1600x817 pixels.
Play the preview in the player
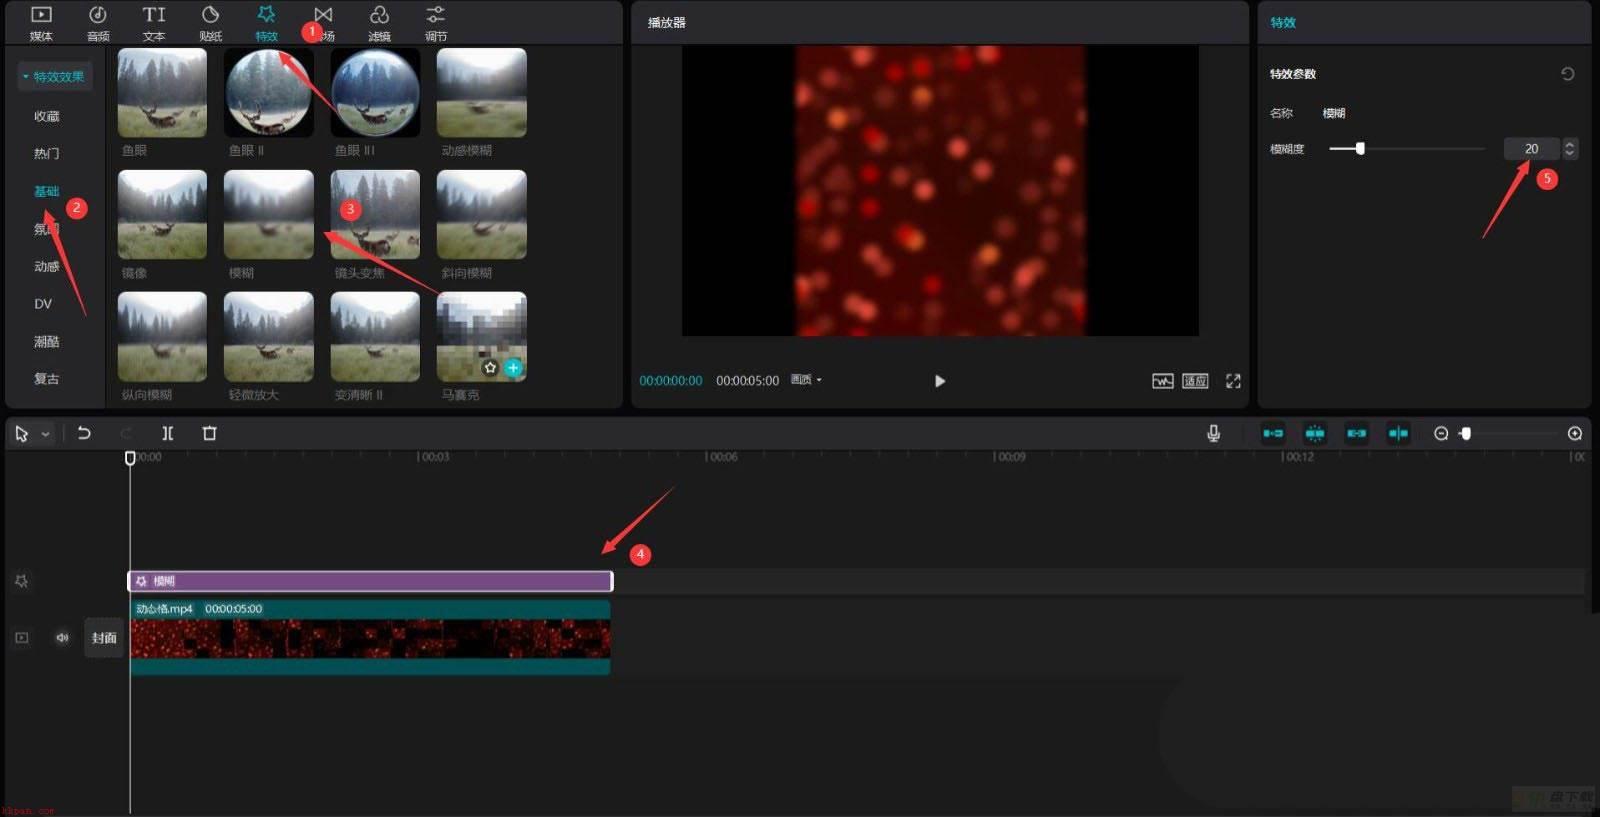939,381
